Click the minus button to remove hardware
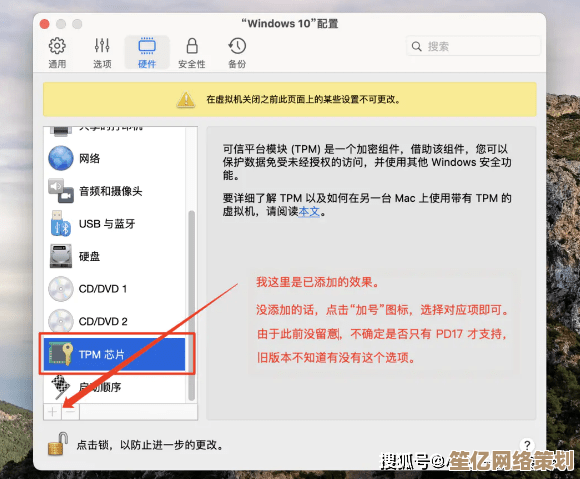This screenshot has height=479, width=580. [70, 412]
